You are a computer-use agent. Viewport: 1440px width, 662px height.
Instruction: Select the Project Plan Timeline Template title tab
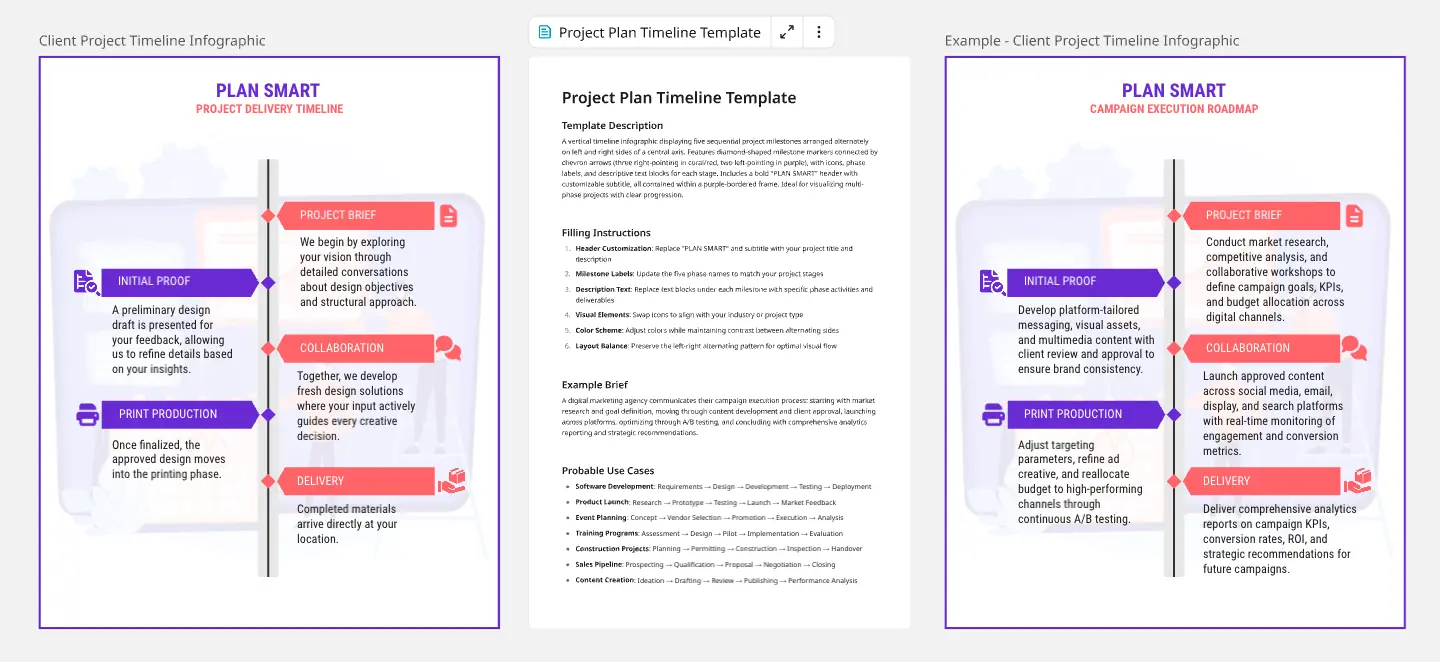coord(659,32)
